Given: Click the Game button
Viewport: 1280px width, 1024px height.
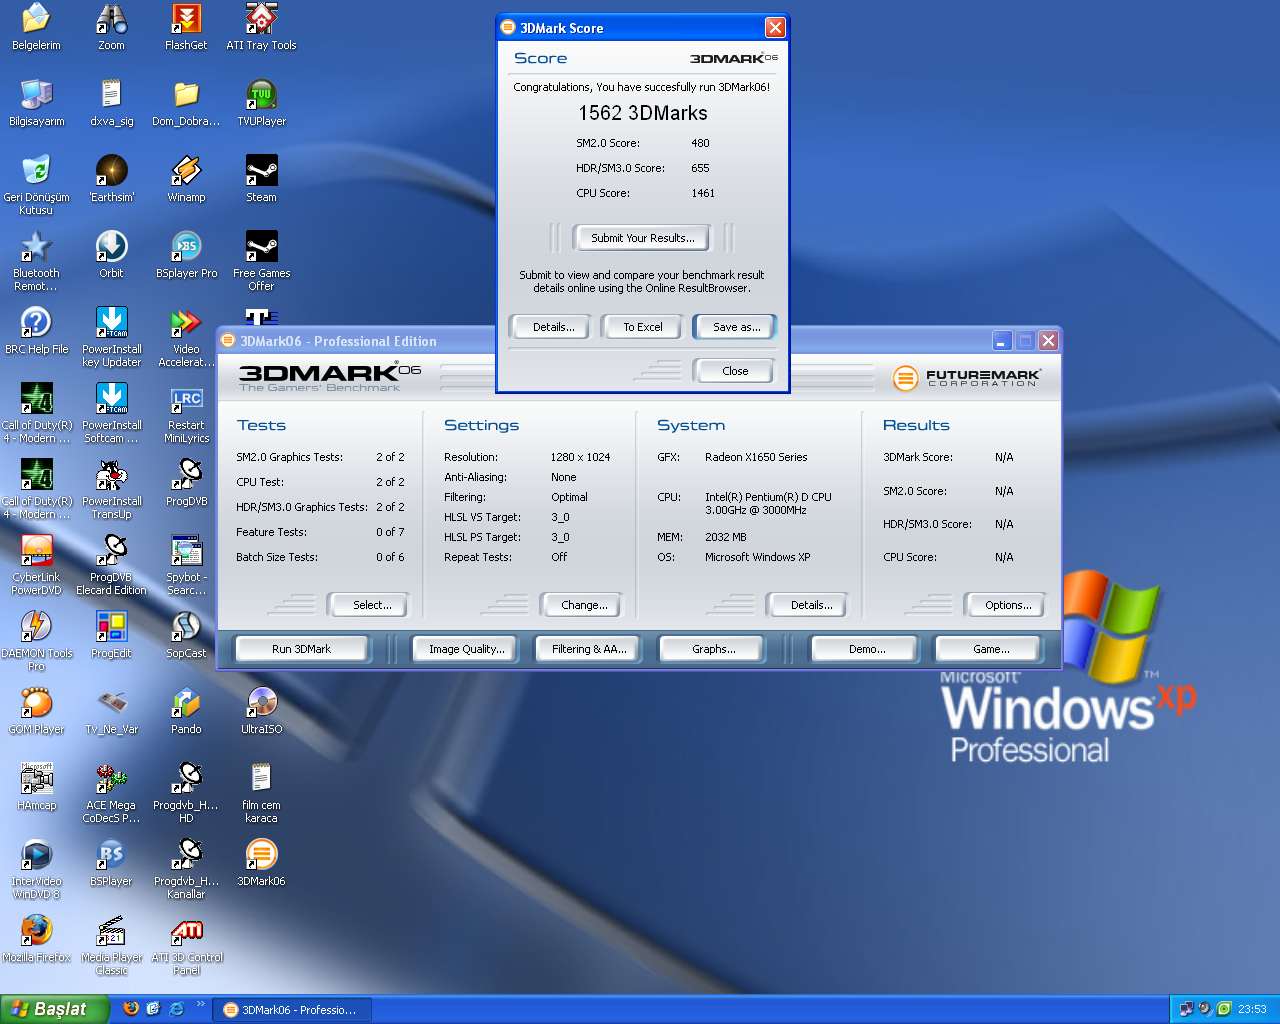Looking at the screenshot, I should coord(991,649).
